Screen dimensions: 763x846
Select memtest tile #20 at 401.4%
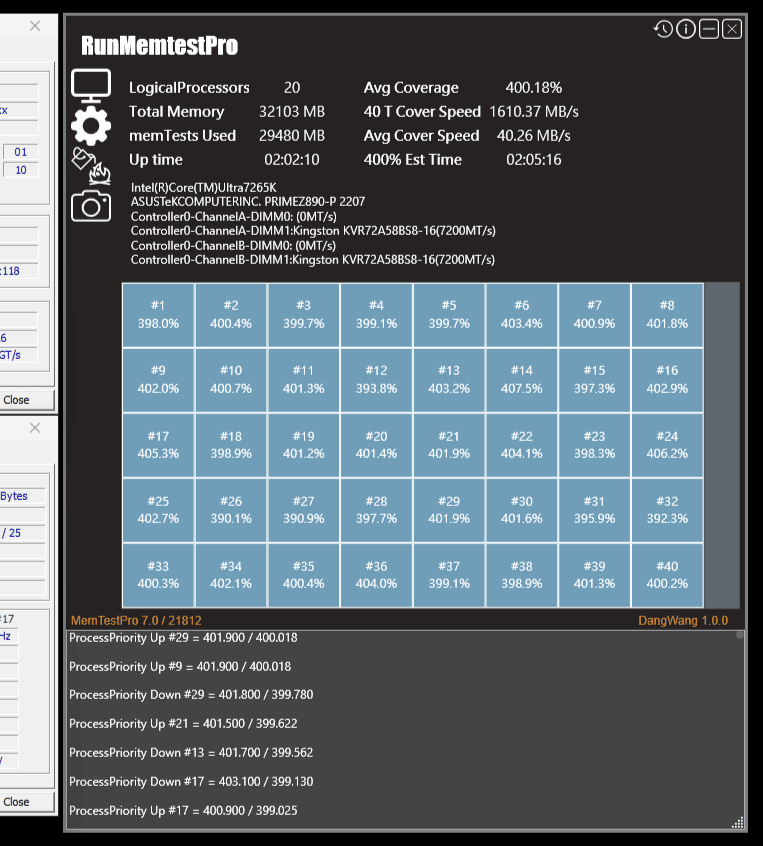click(376, 445)
